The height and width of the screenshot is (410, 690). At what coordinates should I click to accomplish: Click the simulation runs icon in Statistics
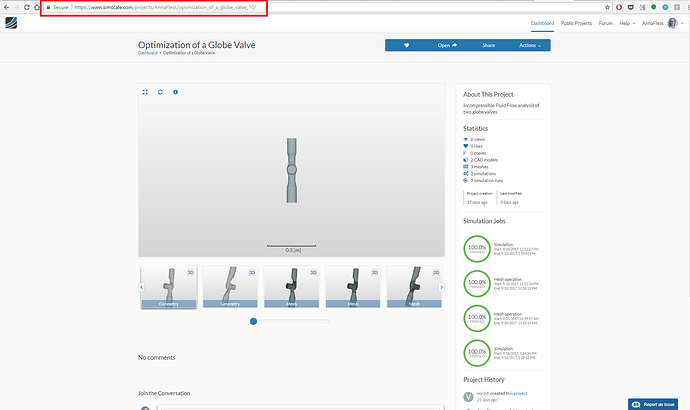pyautogui.click(x=466, y=180)
